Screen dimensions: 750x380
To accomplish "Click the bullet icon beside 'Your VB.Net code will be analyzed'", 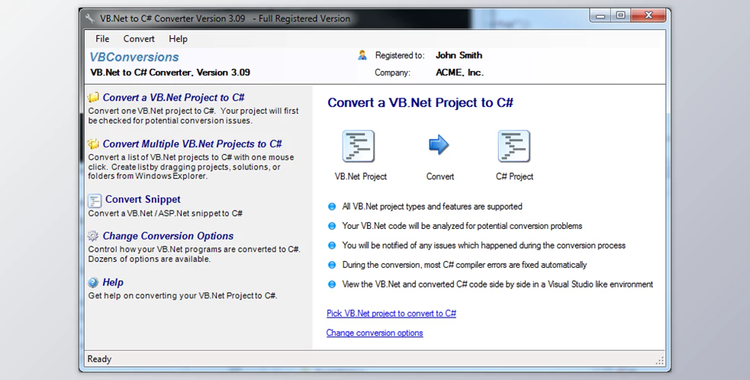I will [x=331, y=226].
